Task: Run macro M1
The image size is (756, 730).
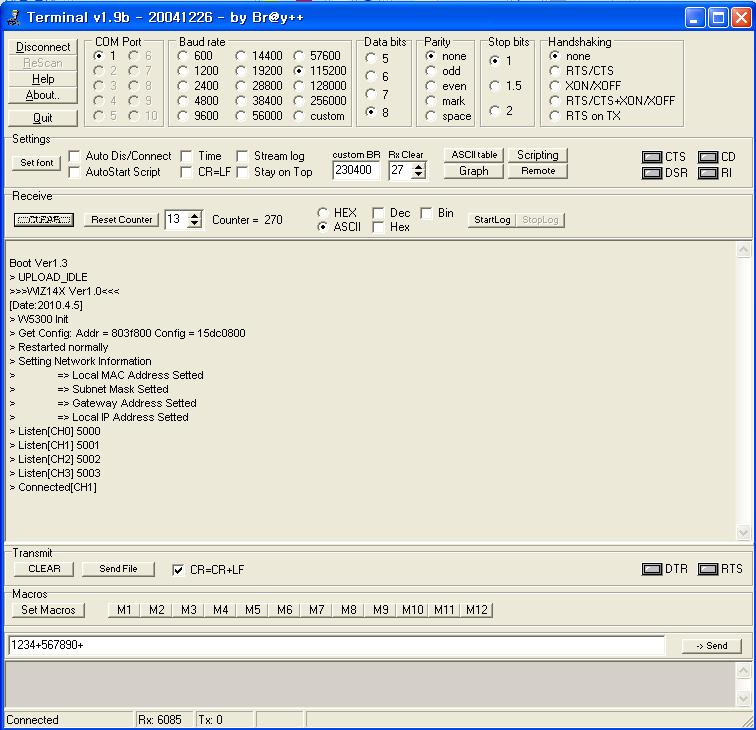Action: click(x=124, y=610)
